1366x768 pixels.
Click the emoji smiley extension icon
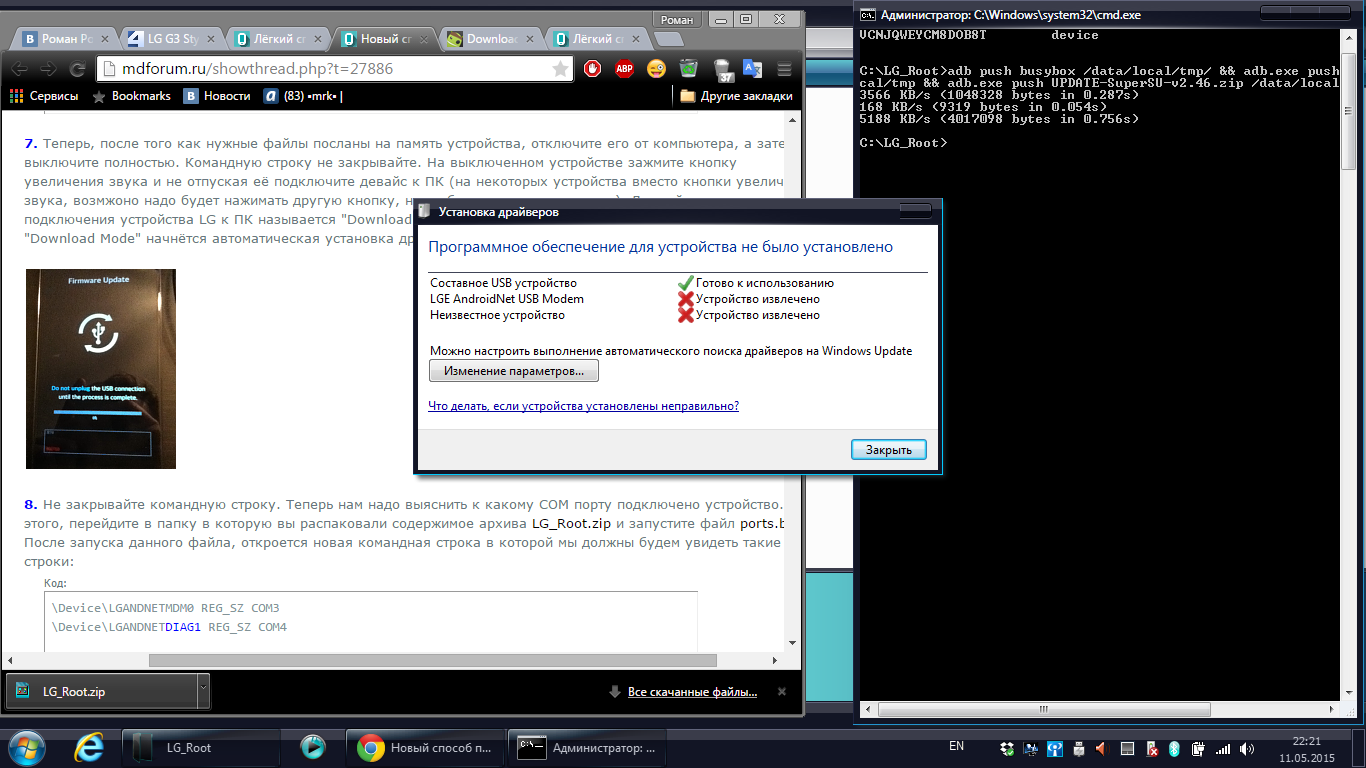click(x=656, y=69)
